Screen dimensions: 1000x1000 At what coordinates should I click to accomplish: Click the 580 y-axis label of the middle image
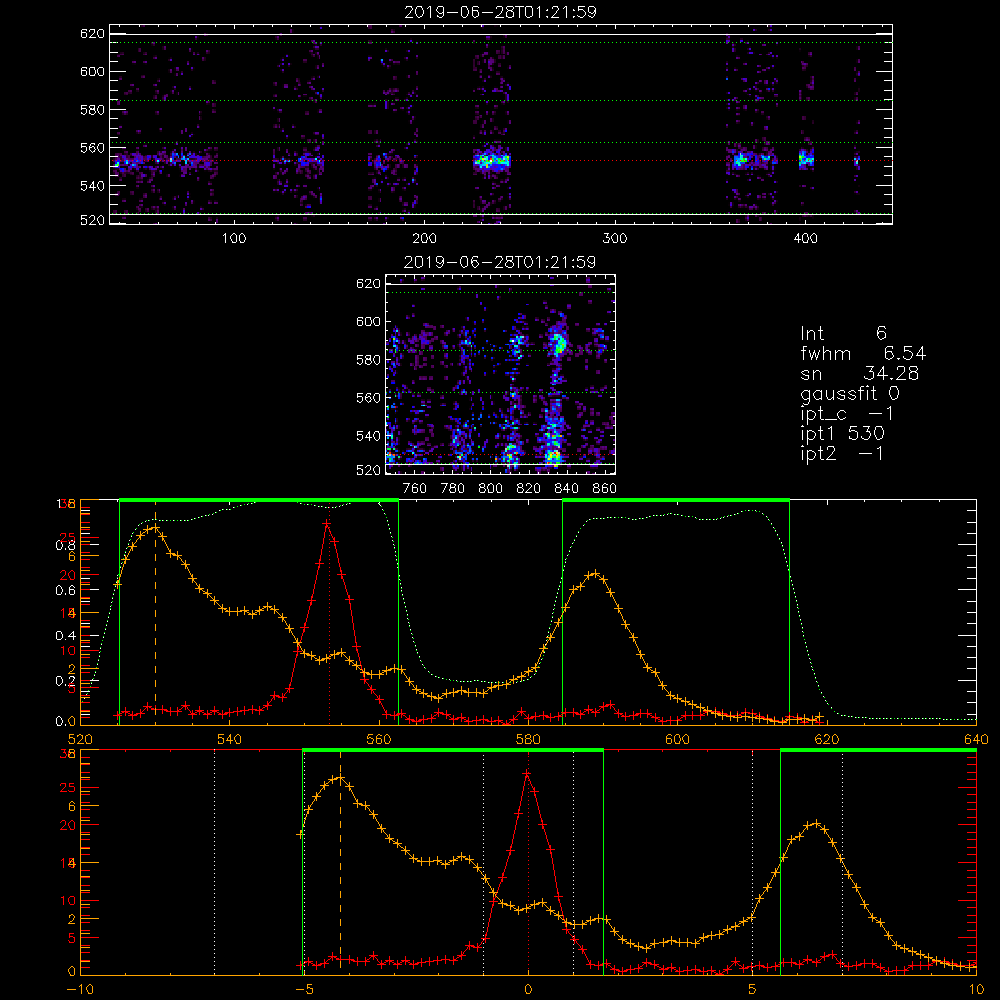pos(368,360)
